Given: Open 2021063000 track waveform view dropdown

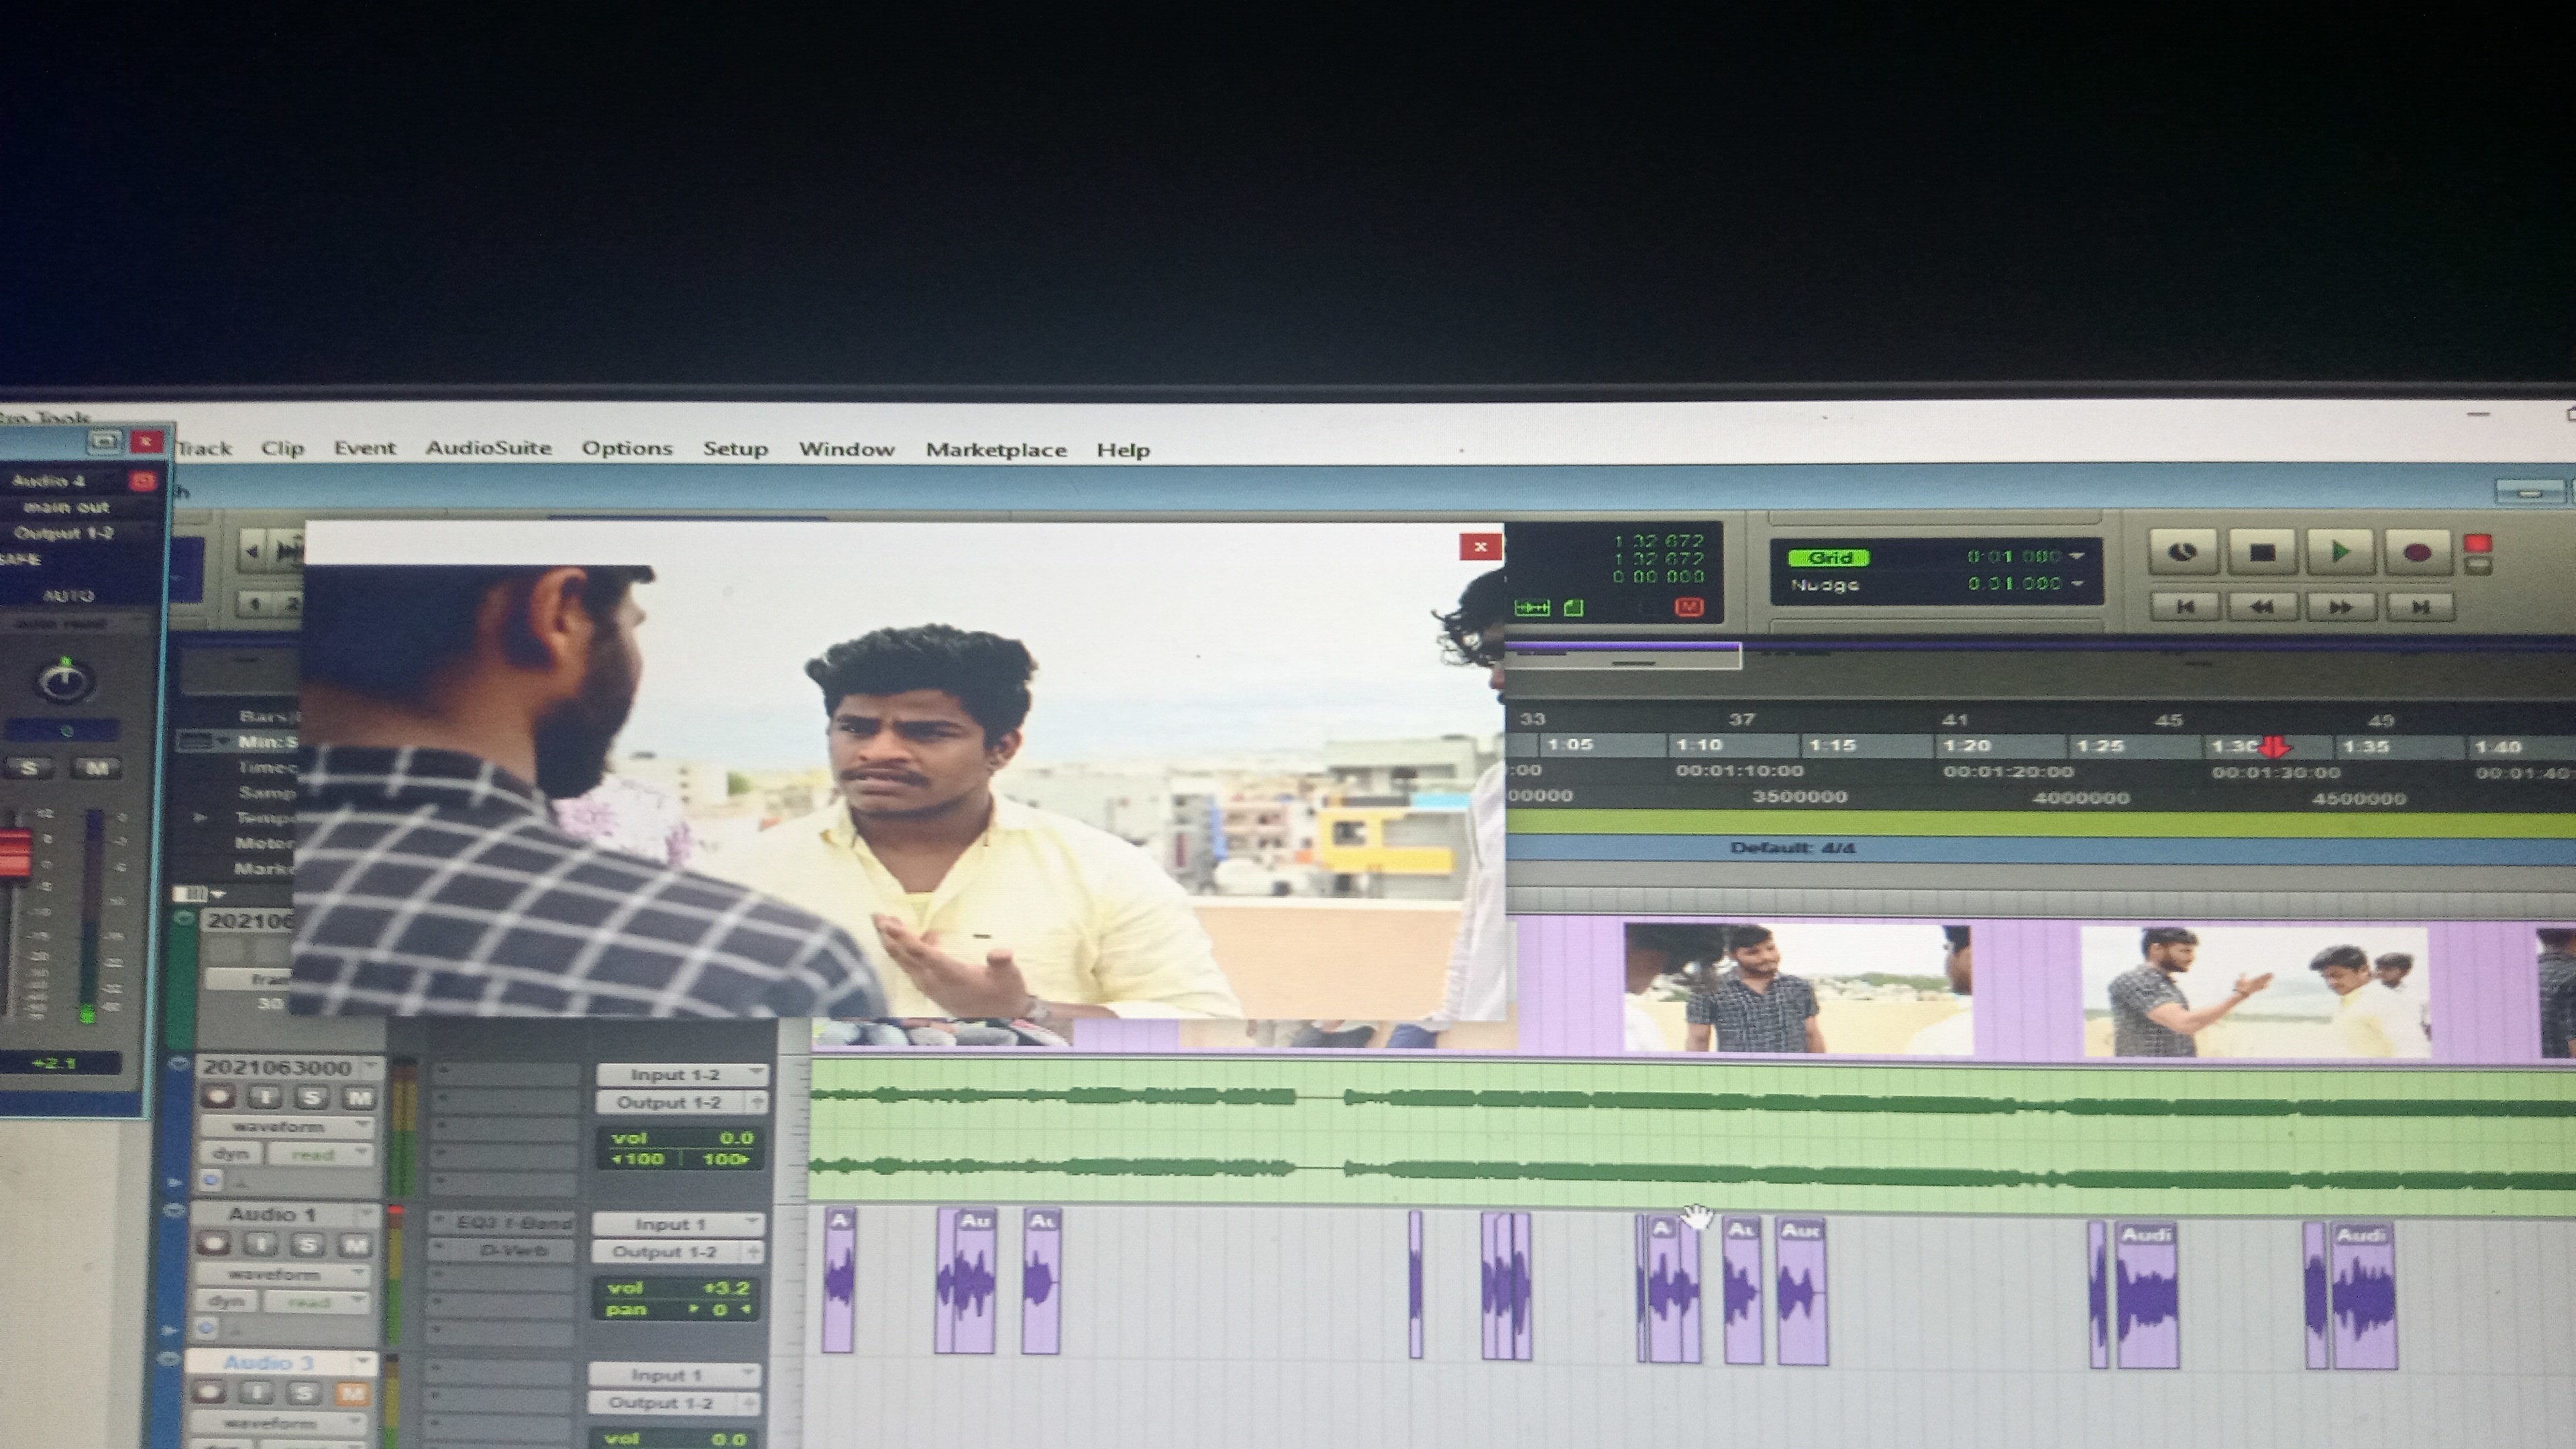Looking at the screenshot, I should click(286, 1126).
